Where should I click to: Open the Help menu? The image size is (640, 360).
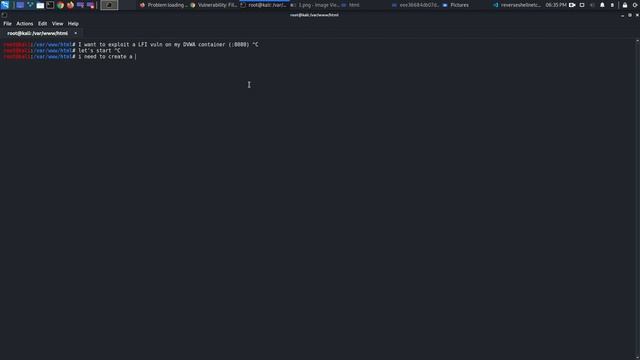coord(73,24)
